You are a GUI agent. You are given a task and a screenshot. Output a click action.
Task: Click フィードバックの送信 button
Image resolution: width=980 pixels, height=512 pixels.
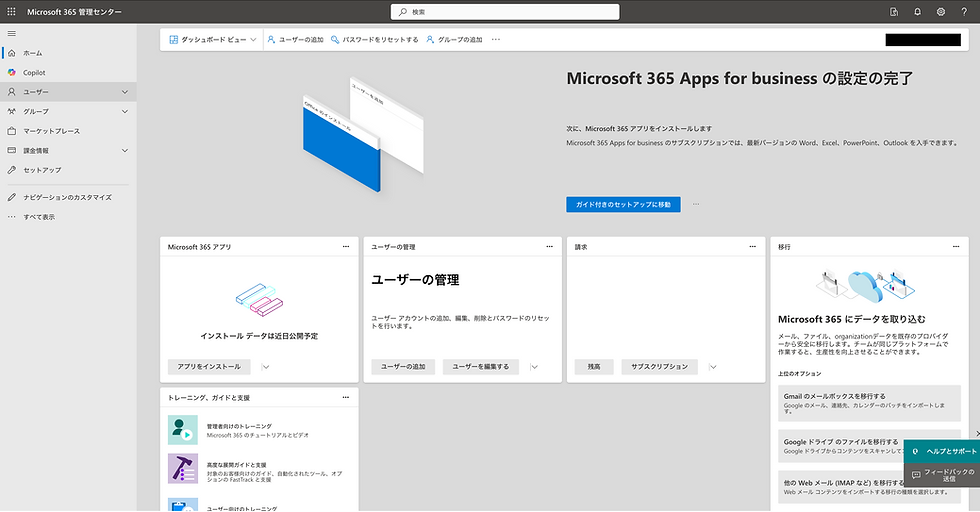point(942,475)
